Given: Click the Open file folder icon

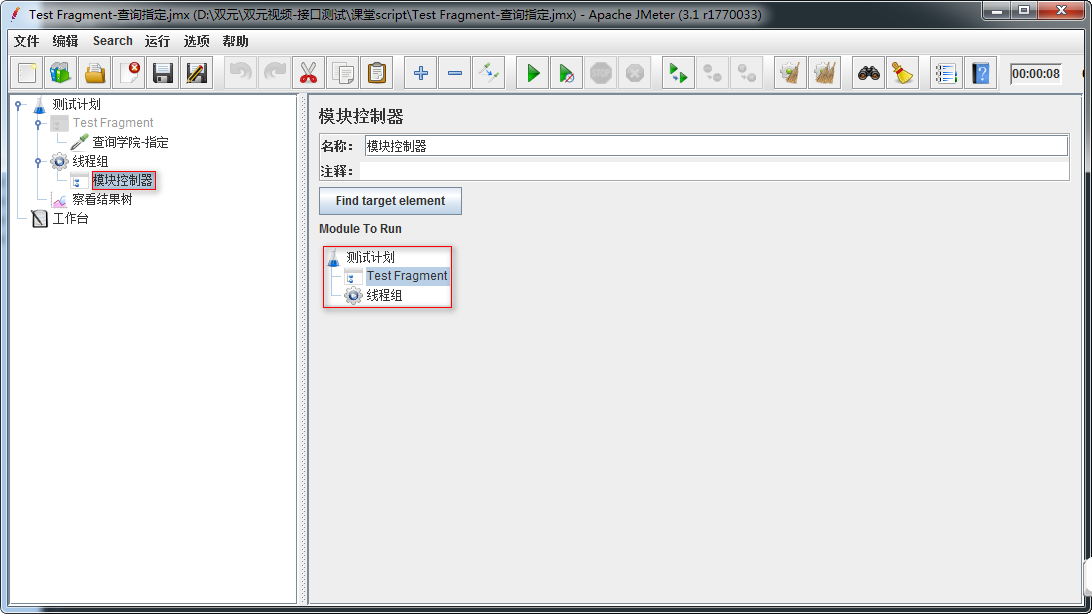Looking at the screenshot, I should click(95, 73).
